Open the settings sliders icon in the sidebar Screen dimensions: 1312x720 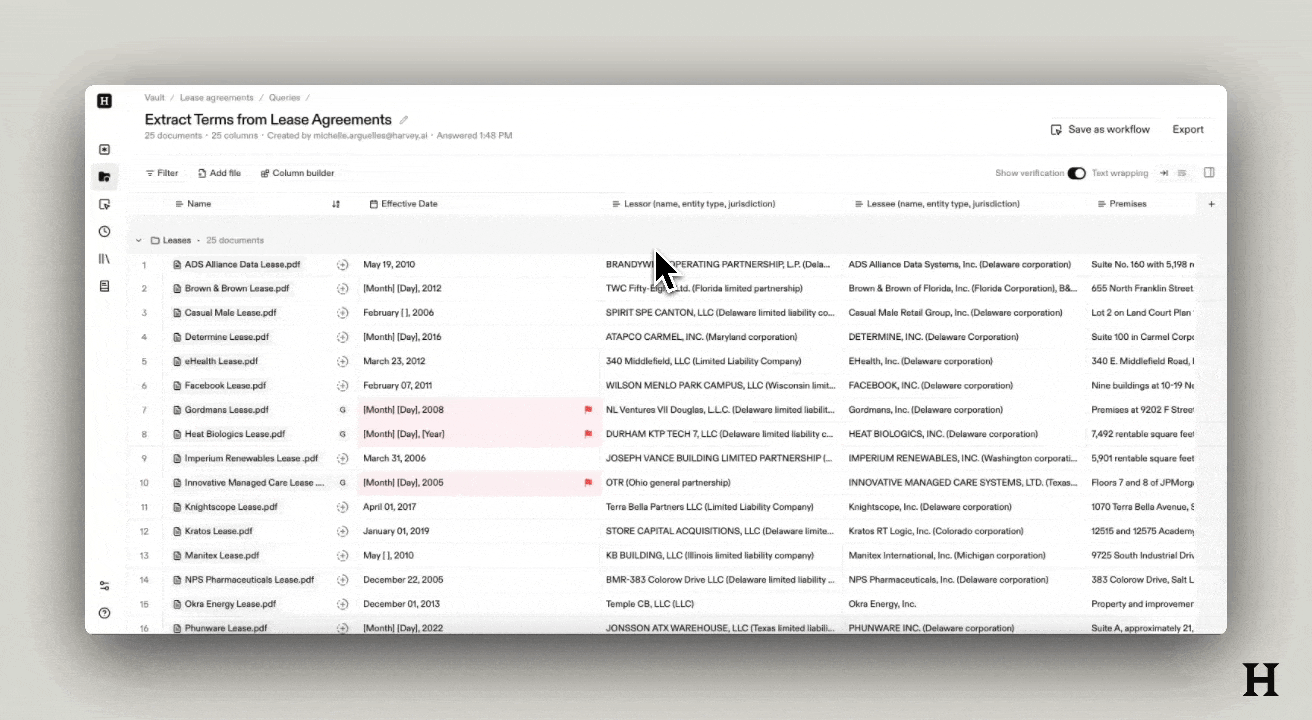click(x=104, y=586)
